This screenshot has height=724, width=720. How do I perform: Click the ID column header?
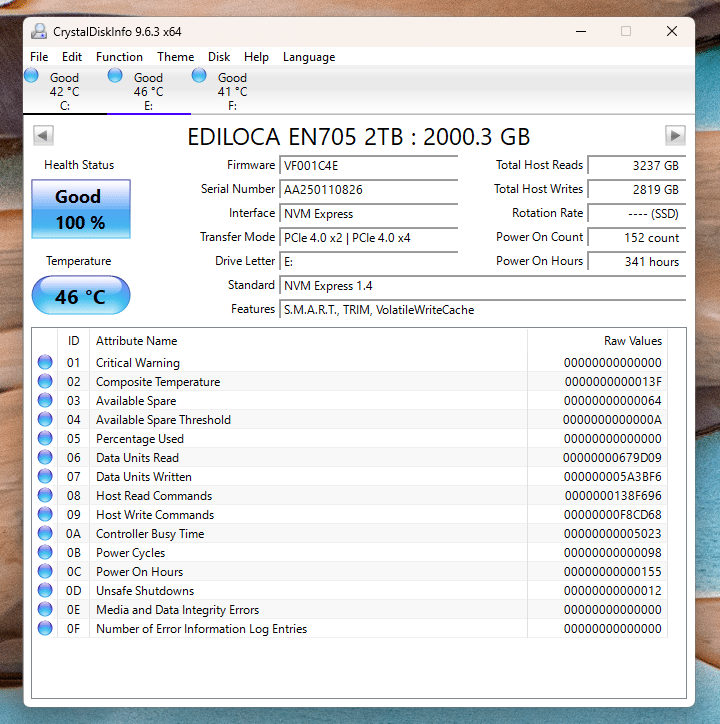tap(73, 341)
